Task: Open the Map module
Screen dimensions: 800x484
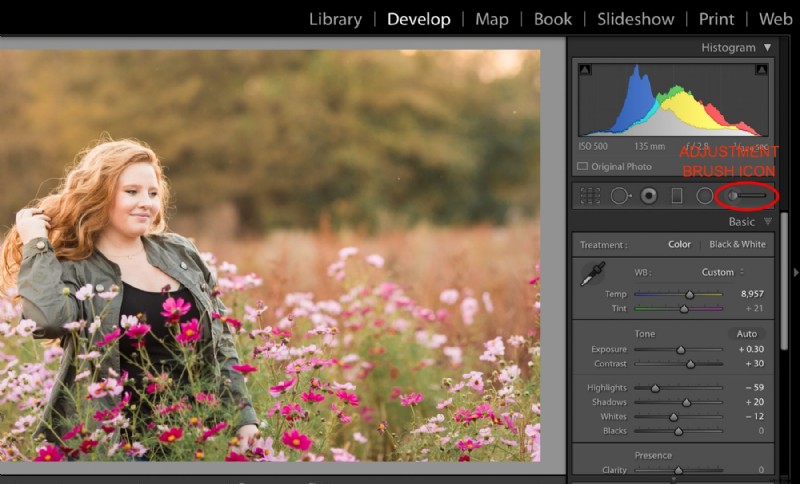Action: coord(492,19)
